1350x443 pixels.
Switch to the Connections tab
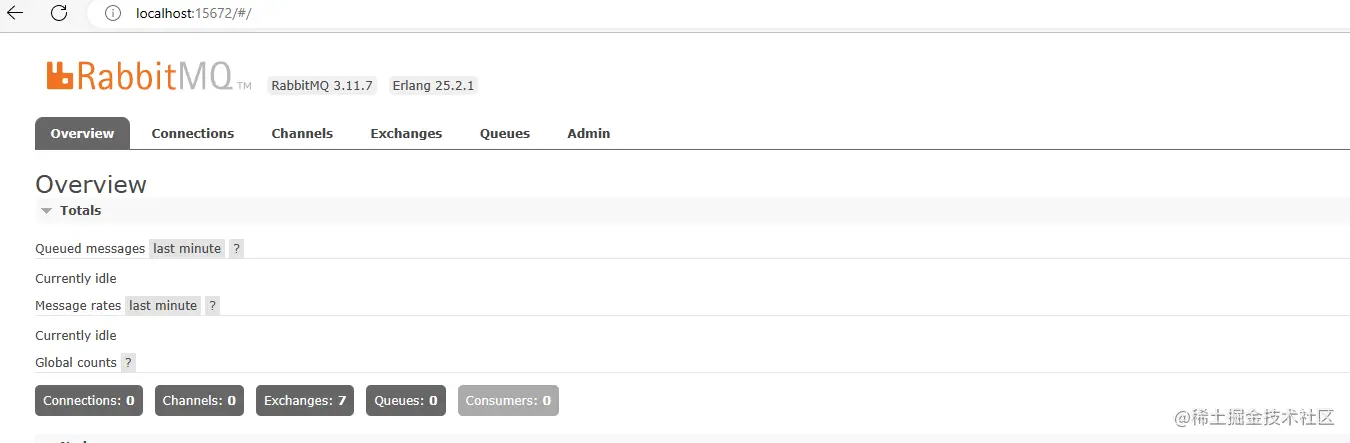click(192, 133)
